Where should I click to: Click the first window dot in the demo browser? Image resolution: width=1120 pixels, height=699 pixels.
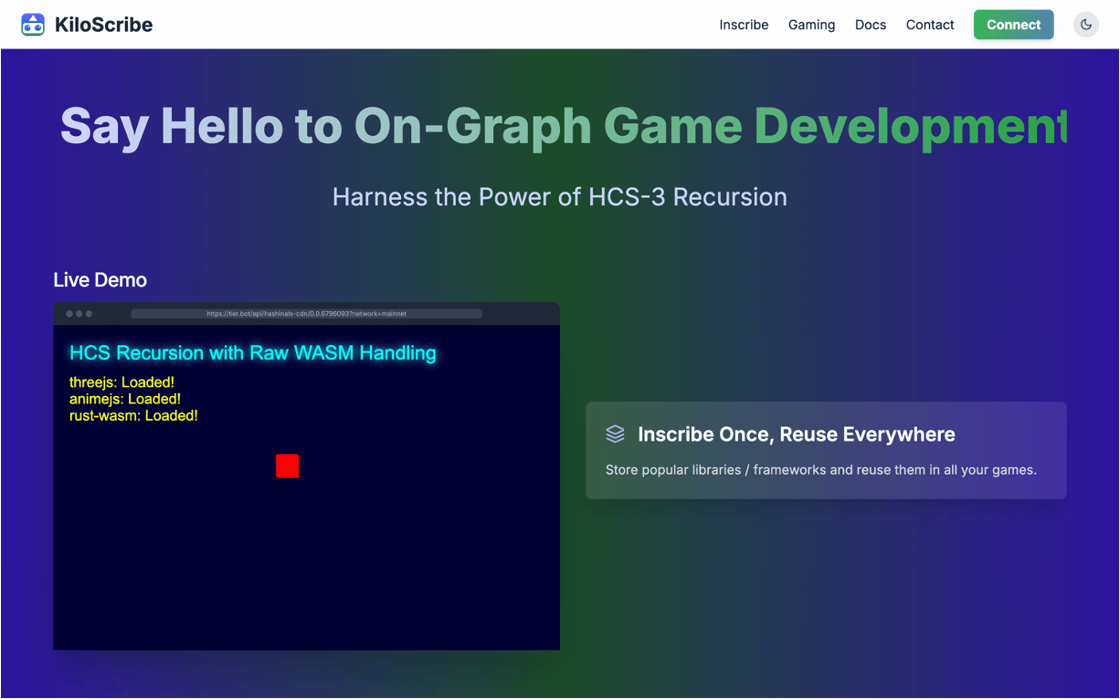[x=69, y=313]
